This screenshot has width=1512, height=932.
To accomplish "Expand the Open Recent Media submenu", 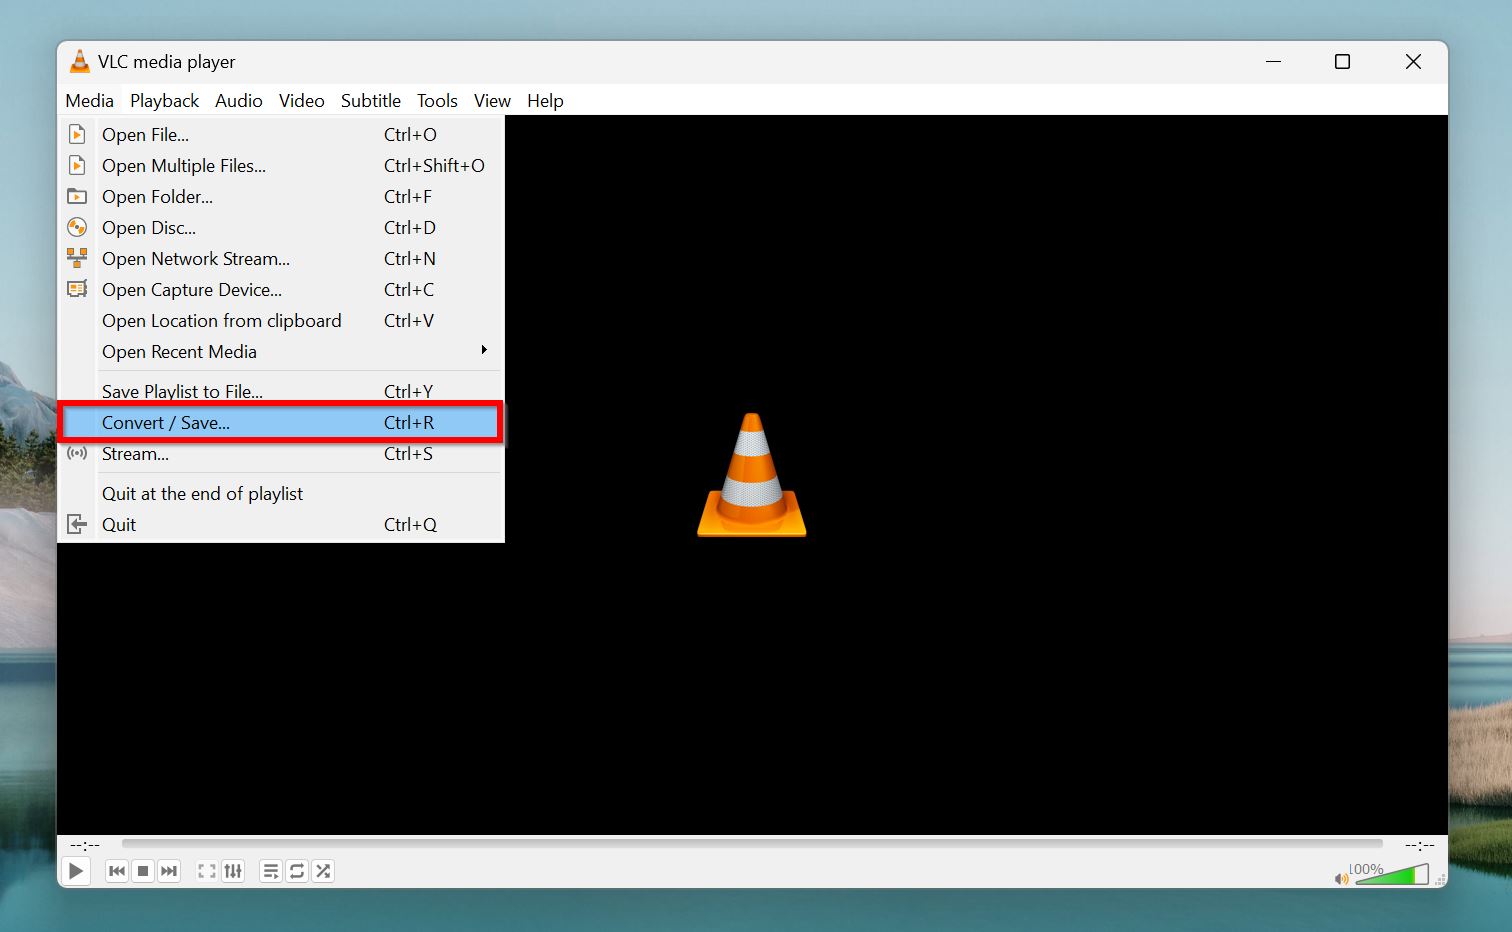I will pos(484,351).
